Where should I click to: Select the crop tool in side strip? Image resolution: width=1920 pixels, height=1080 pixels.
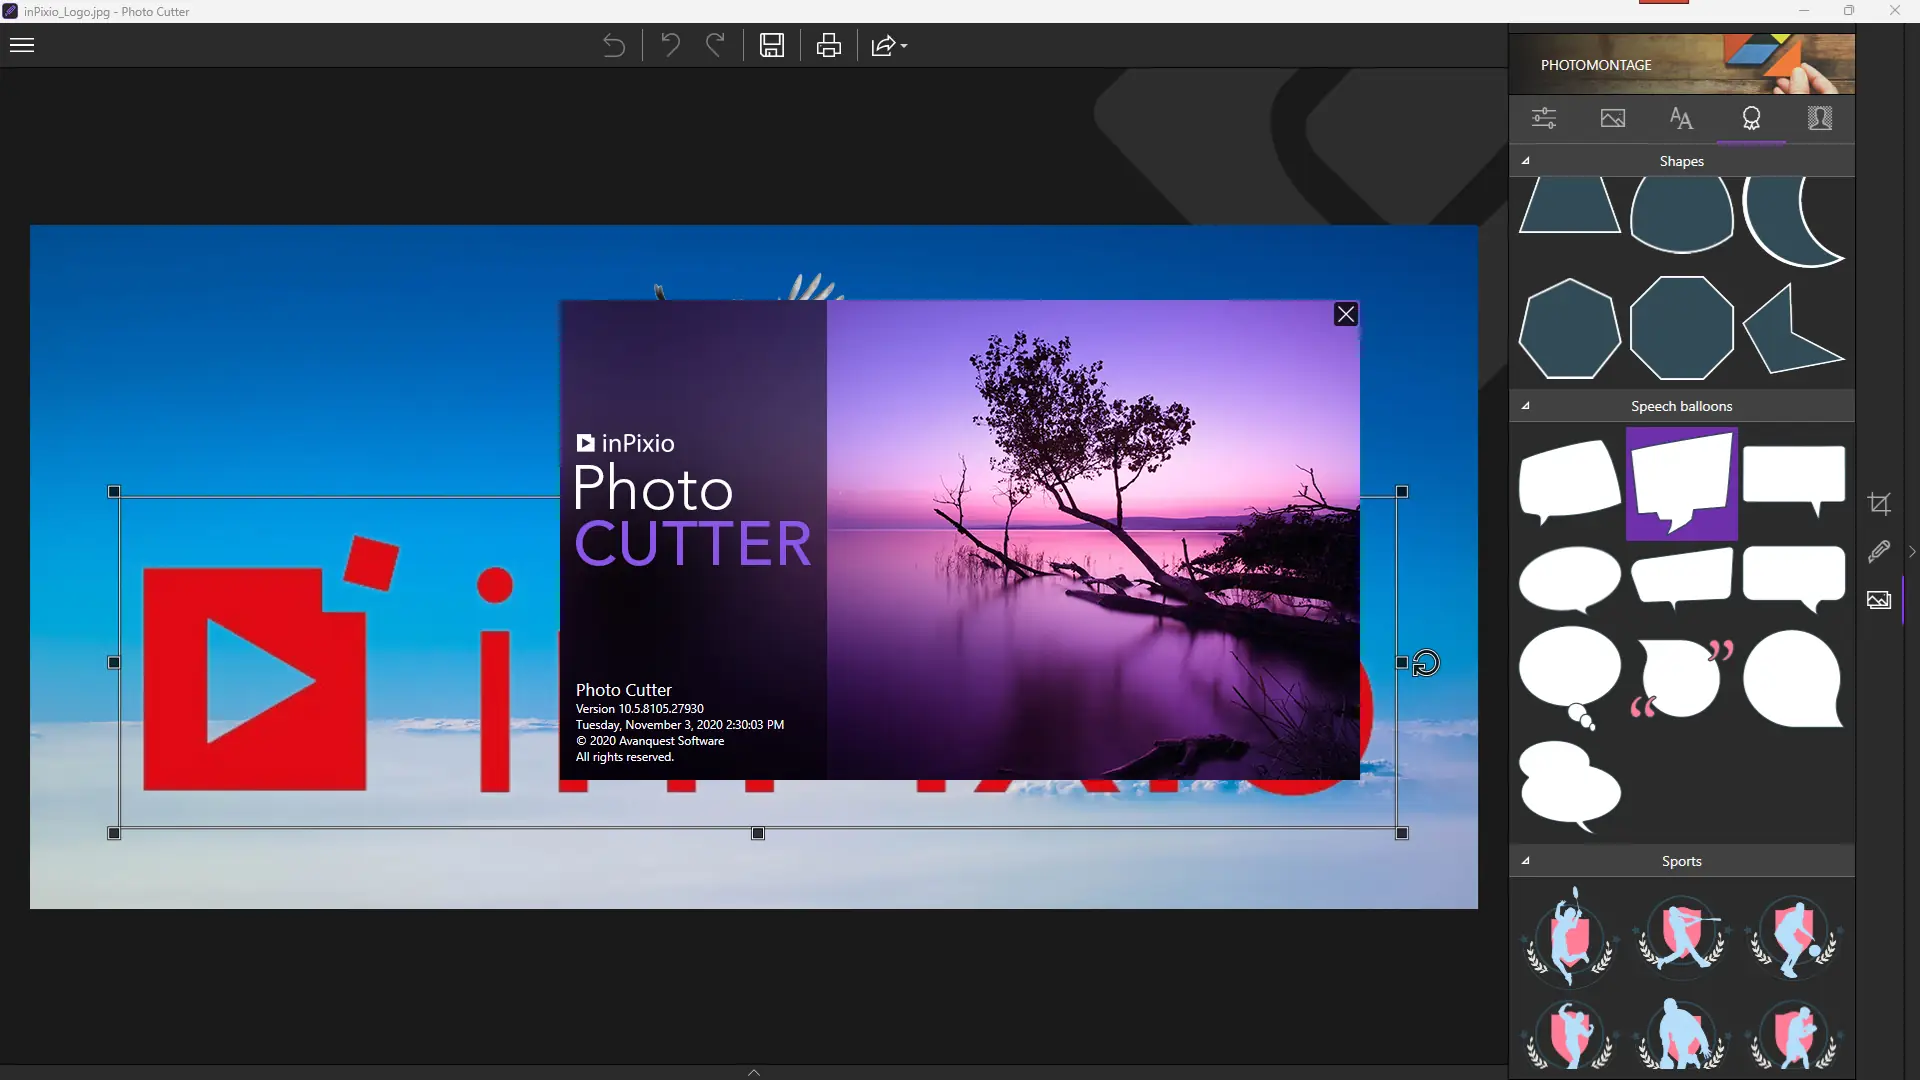1879,504
